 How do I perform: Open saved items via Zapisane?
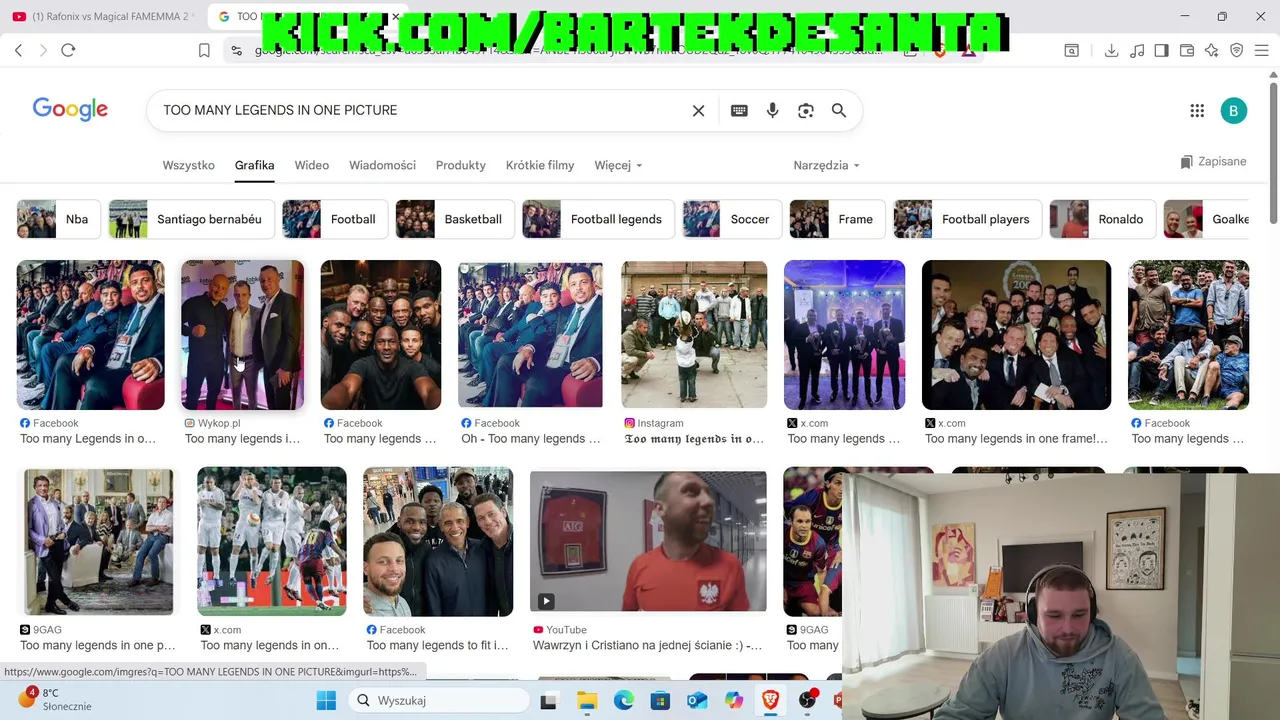tap(1213, 162)
